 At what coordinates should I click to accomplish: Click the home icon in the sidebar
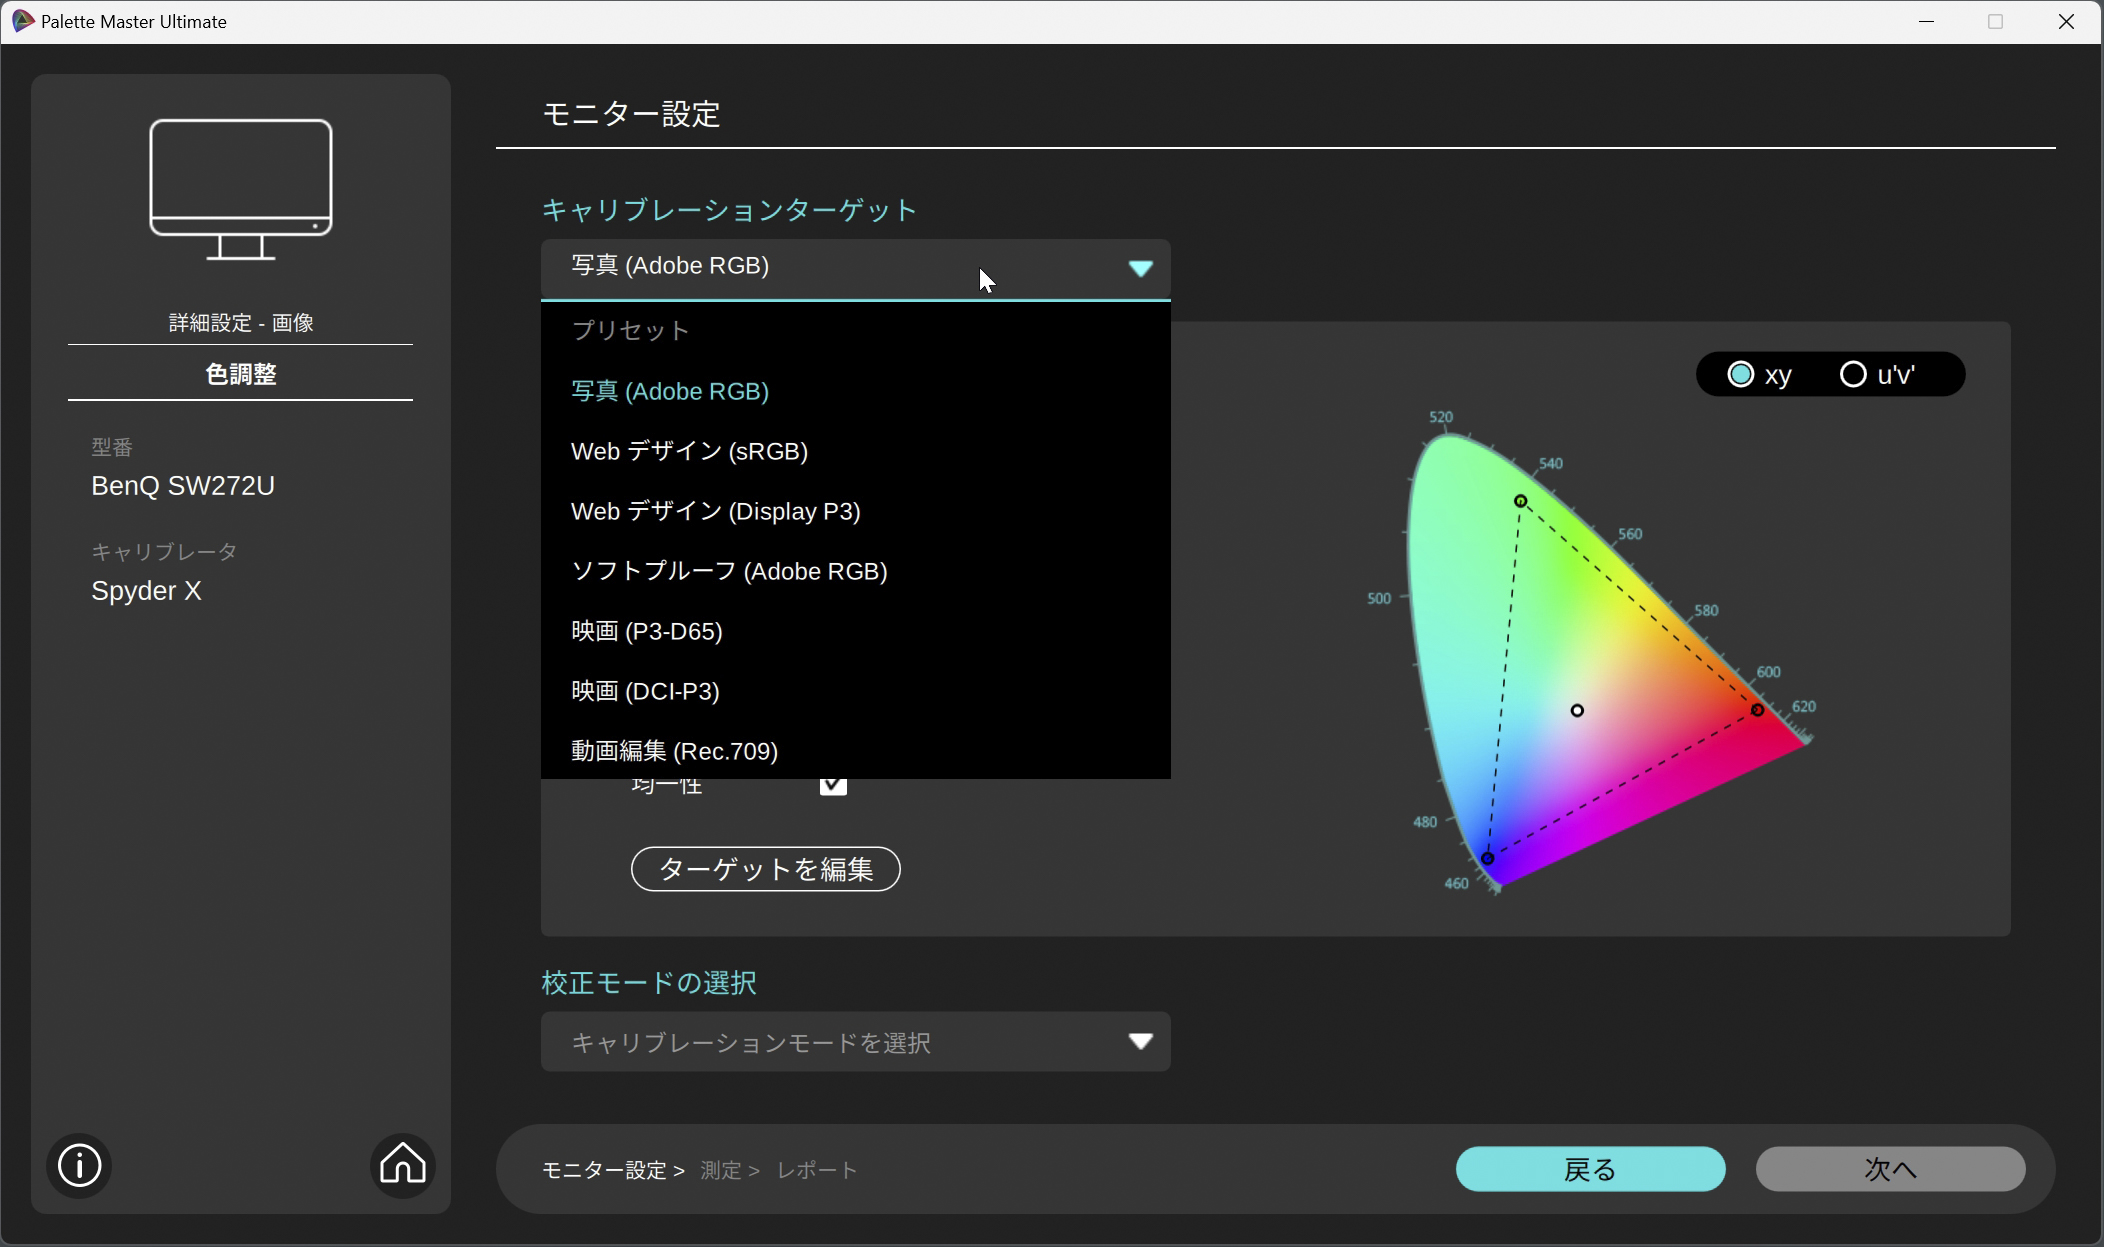pyautogui.click(x=403, y=1164)
